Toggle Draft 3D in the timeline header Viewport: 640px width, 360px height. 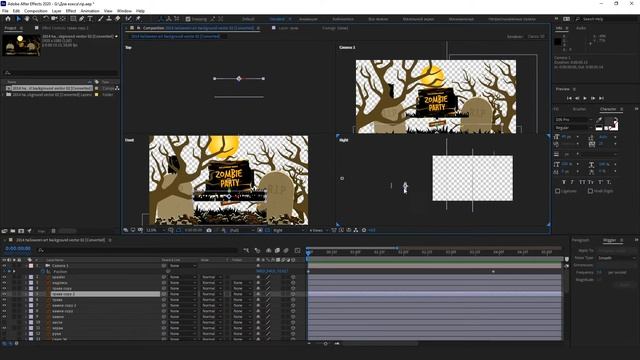[x=258, y=250]
